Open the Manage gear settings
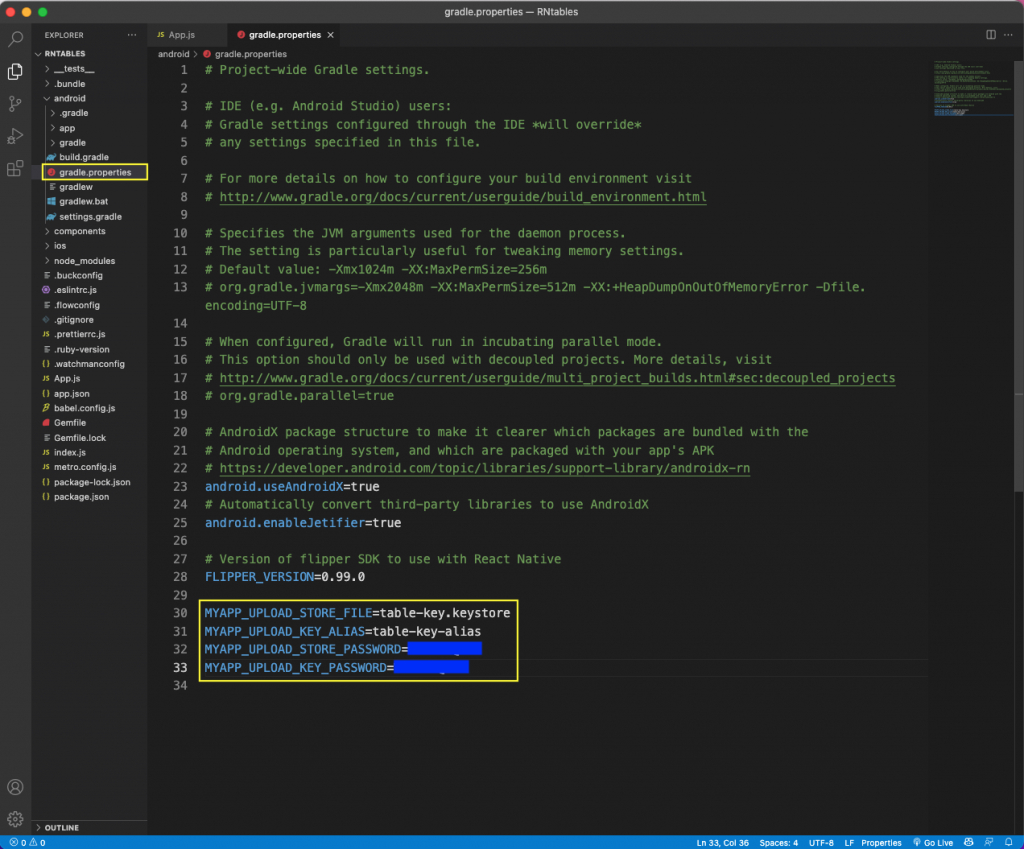Viewport: 1024px width, 849px height. (x=15, y=819)
